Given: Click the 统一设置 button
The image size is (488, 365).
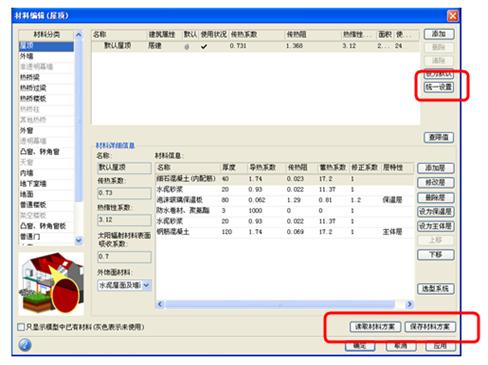Looking at the screenshot, I should [x=439, y=87].
